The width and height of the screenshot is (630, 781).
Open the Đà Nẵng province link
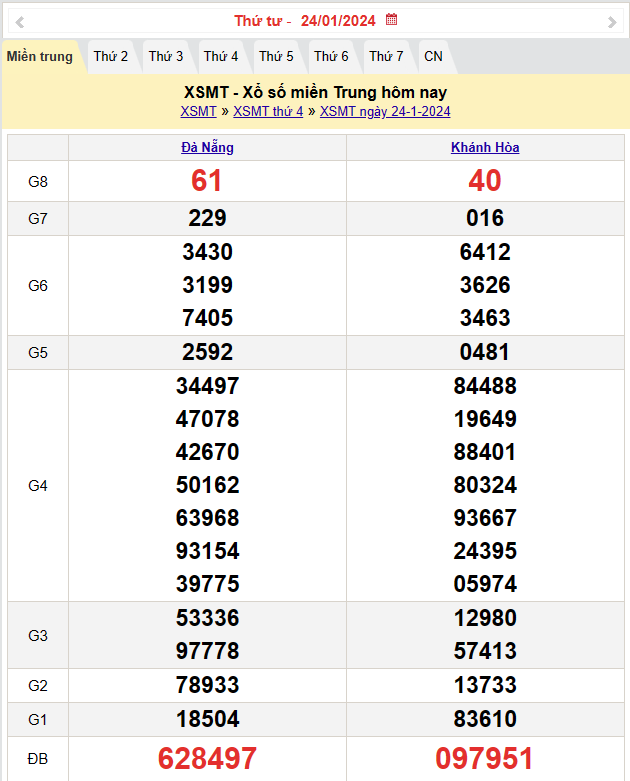[207, 147]
